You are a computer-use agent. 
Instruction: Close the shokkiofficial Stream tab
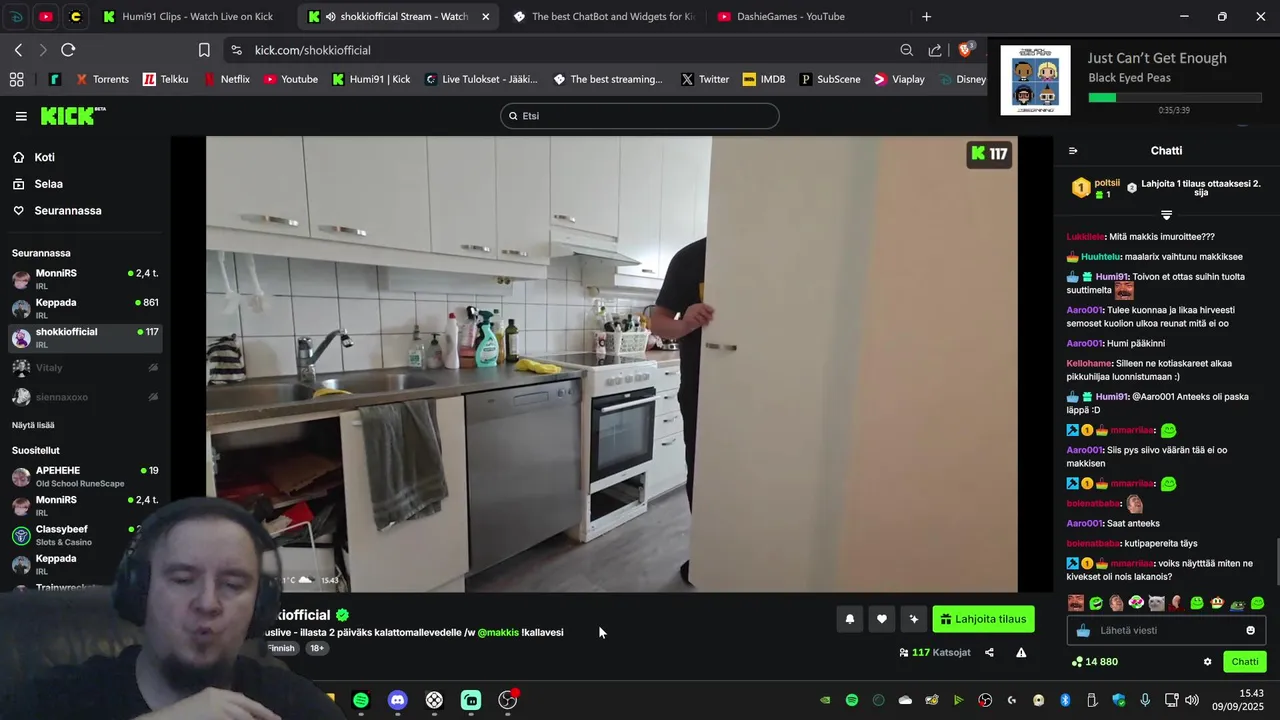tap(486, 17)
